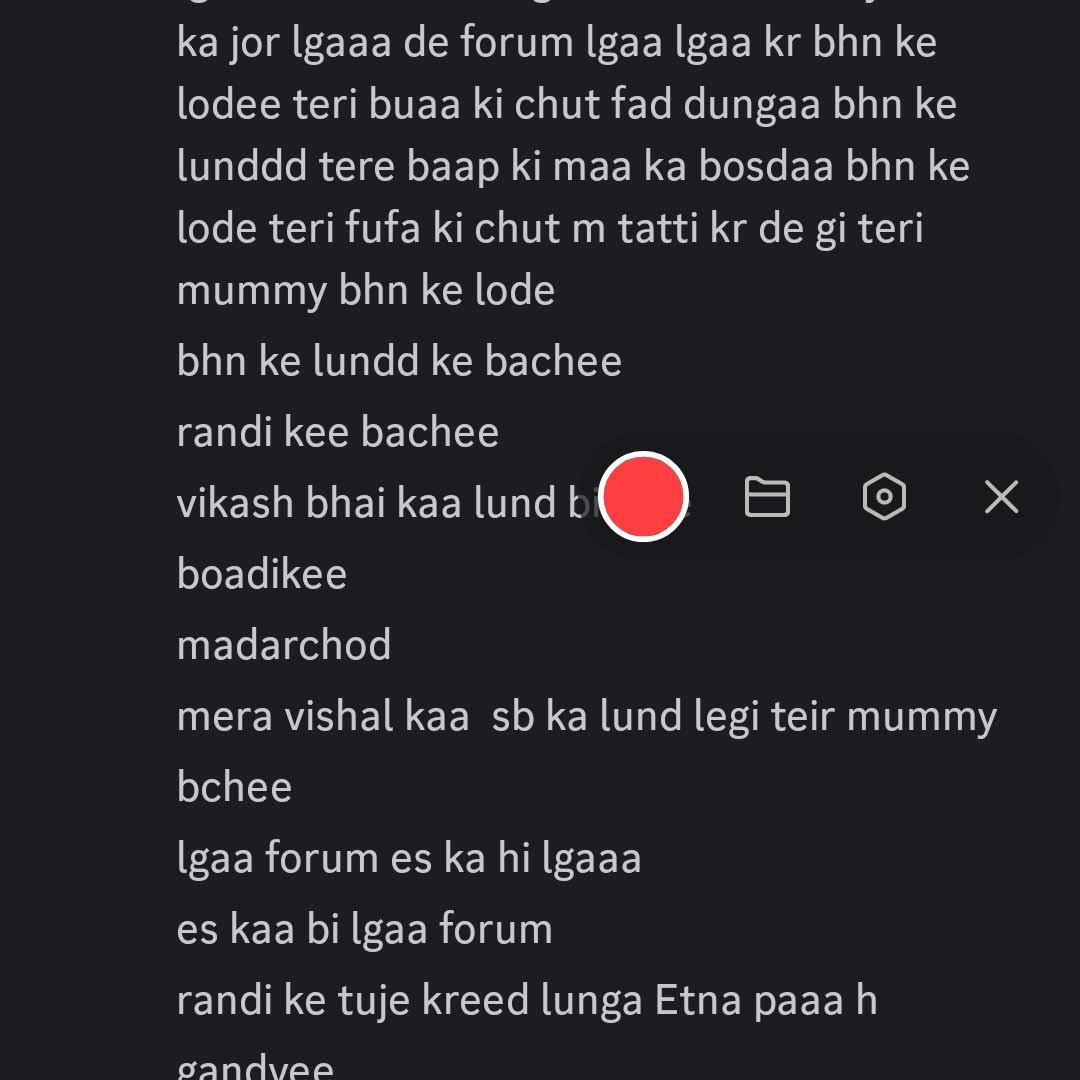Start recording with the red record button
The image size is (1080, 1080).
point(645,497)
